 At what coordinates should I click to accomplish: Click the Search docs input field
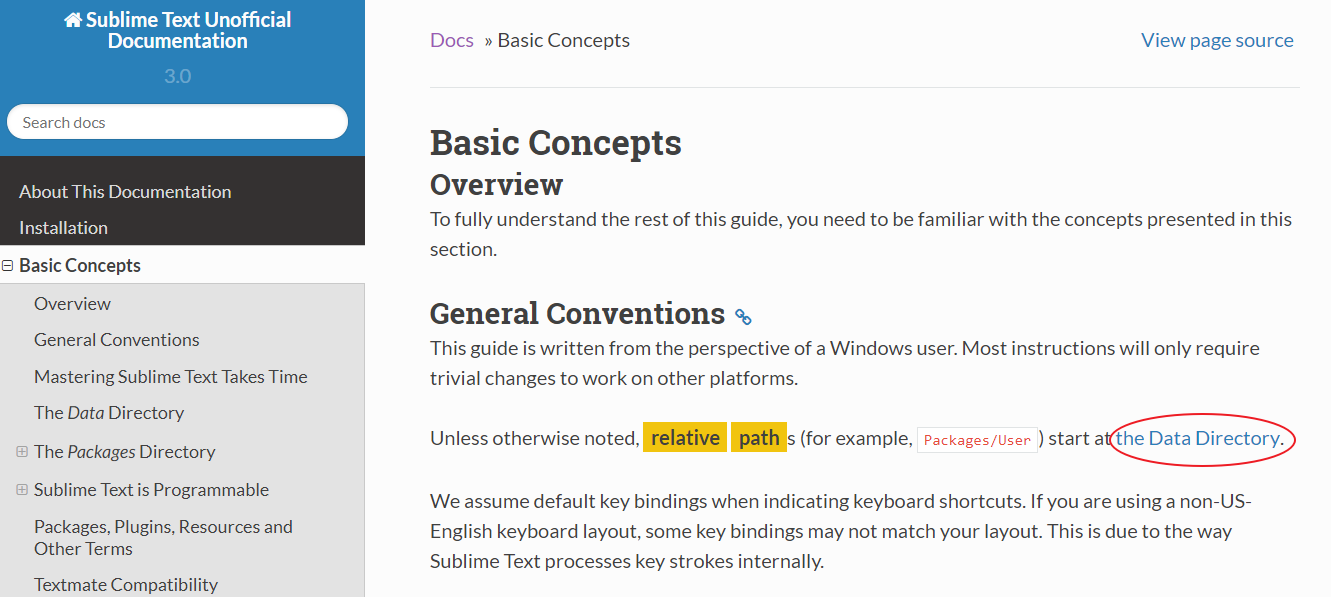(x=177, y=122)
